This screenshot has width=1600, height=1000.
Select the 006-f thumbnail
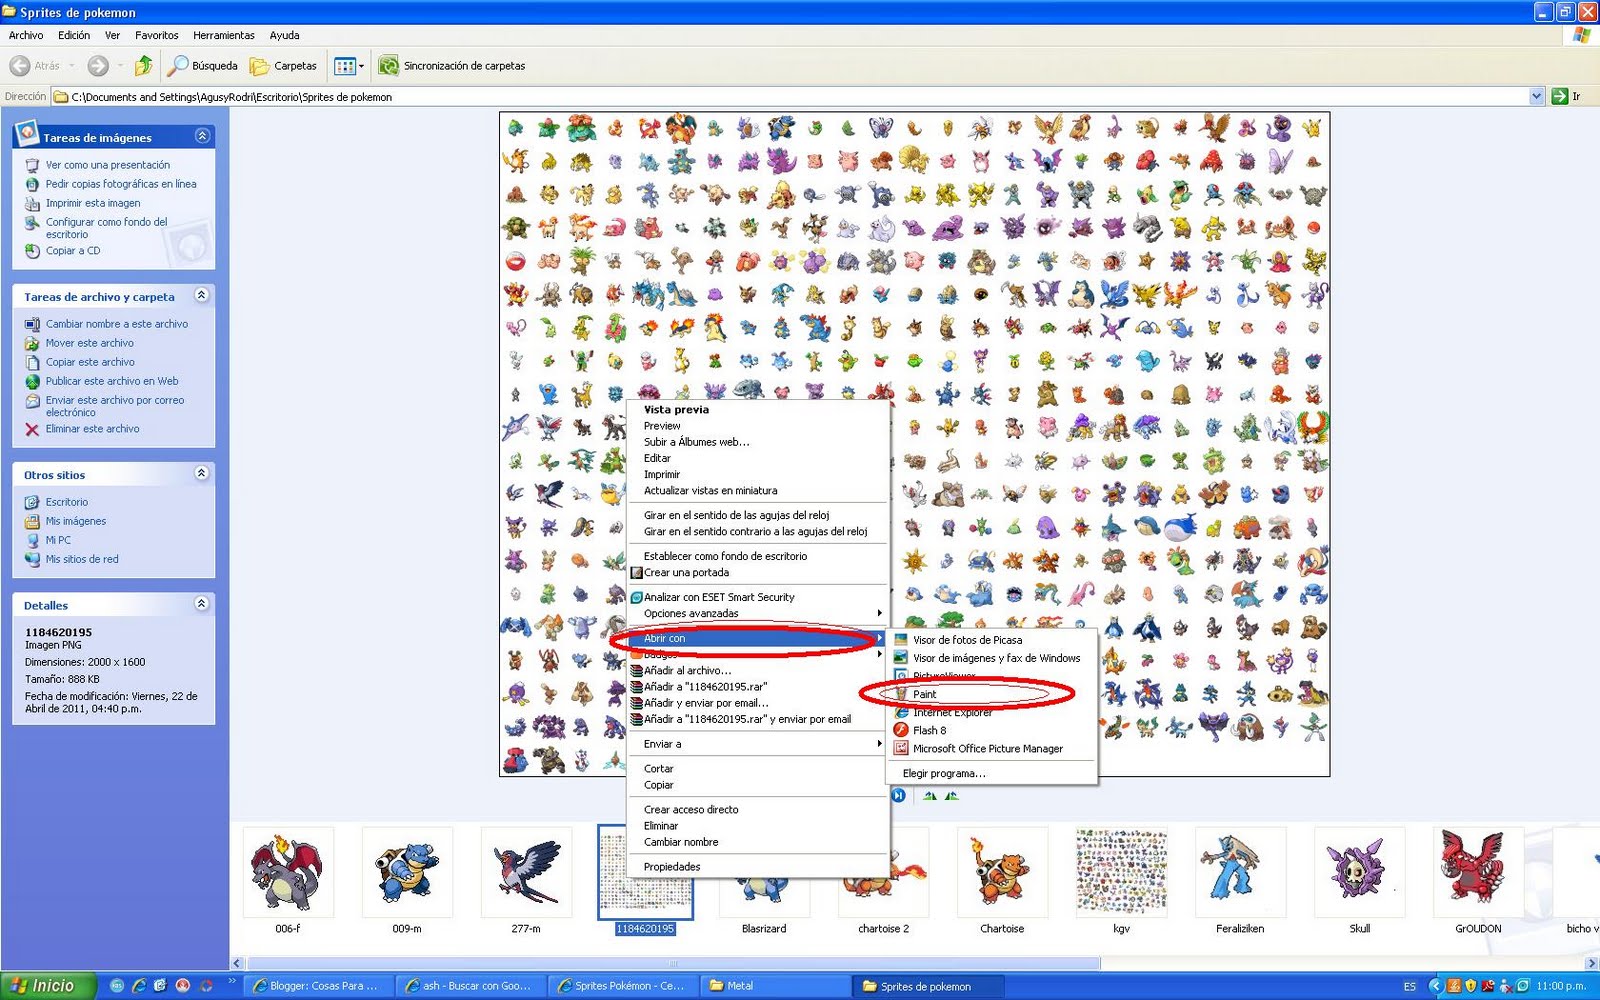[x=287, y=873]
